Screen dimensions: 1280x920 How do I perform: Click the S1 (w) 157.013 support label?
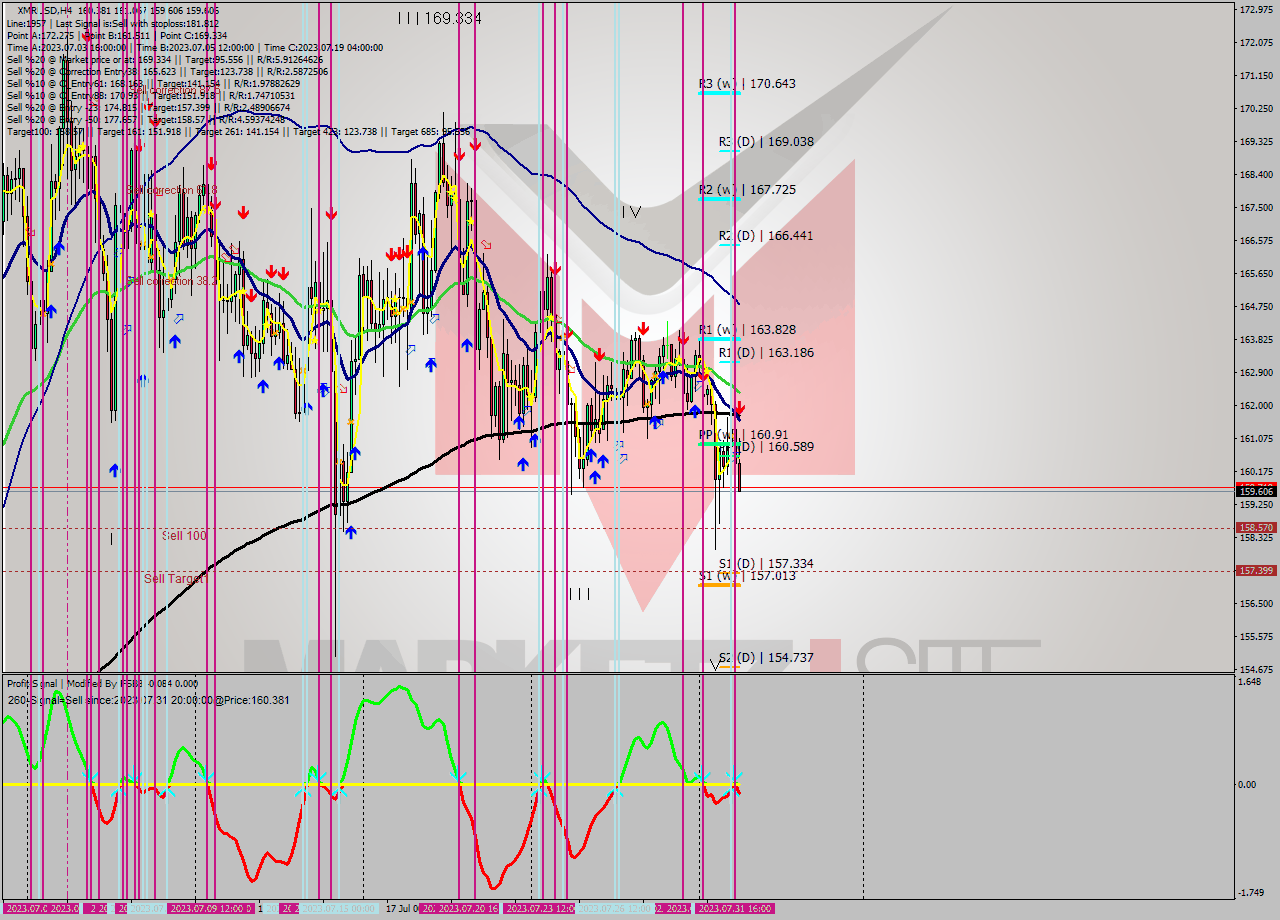pos(747,576)
